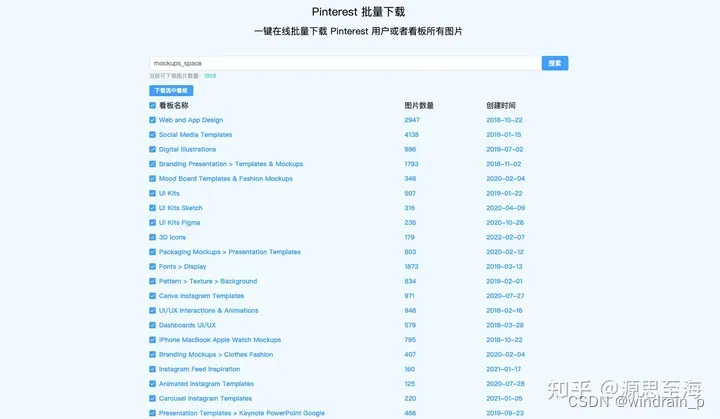
Task: Click the blue search button
Action: coord(555,63)
